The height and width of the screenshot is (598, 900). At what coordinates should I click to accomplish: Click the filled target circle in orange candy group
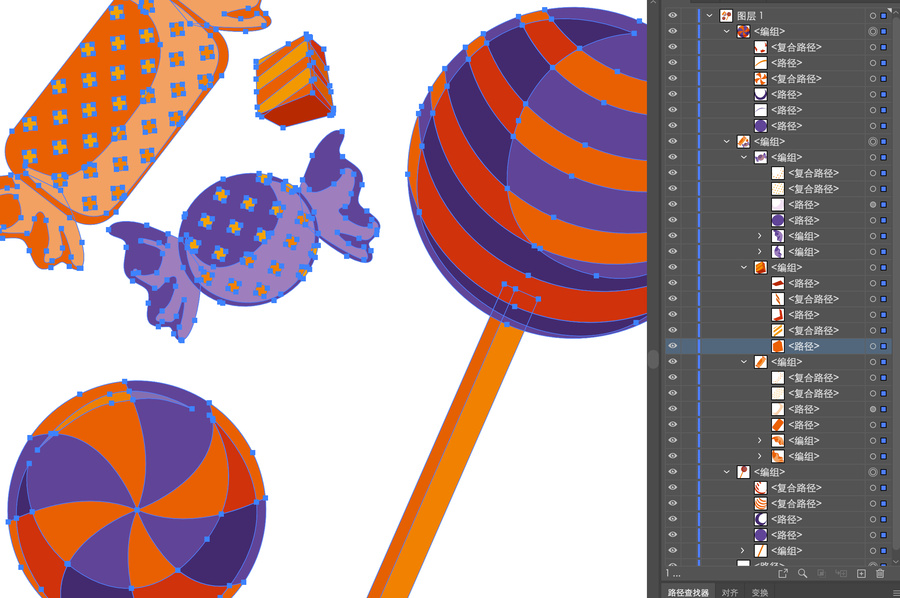872,409
